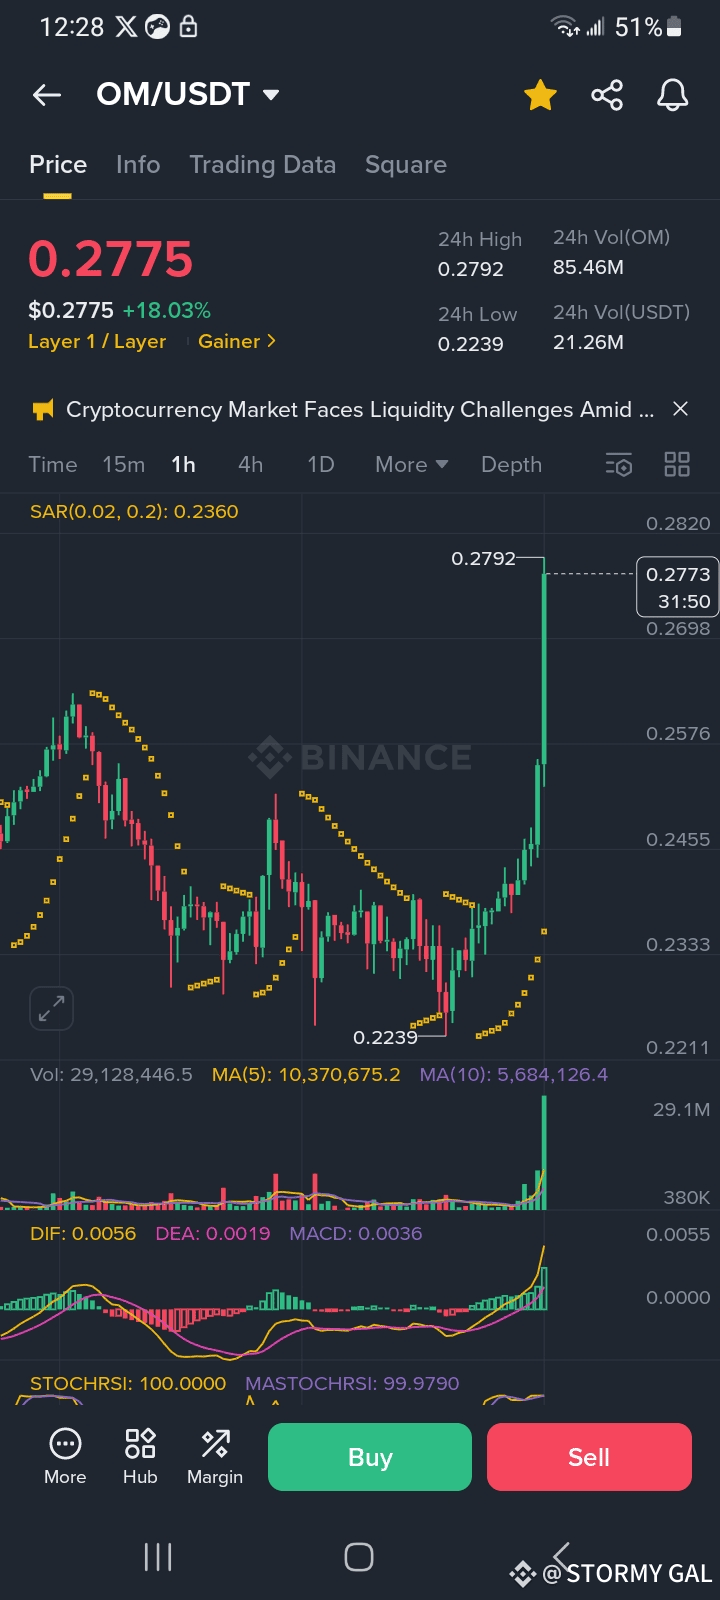Image resolution: width=720 pixels, height=1600 pixels.
Task: Select the 15m interval
Action: (124, 464)
